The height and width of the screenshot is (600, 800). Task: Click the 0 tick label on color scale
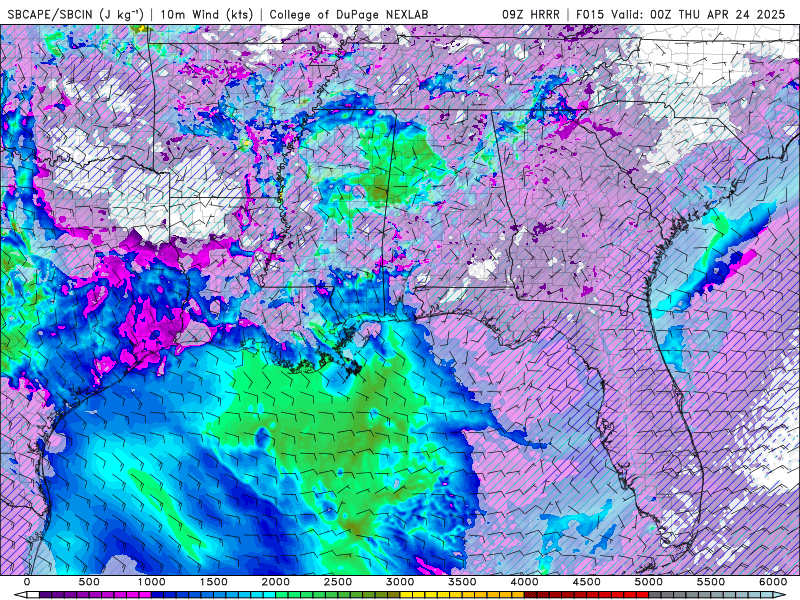point(27,582)
